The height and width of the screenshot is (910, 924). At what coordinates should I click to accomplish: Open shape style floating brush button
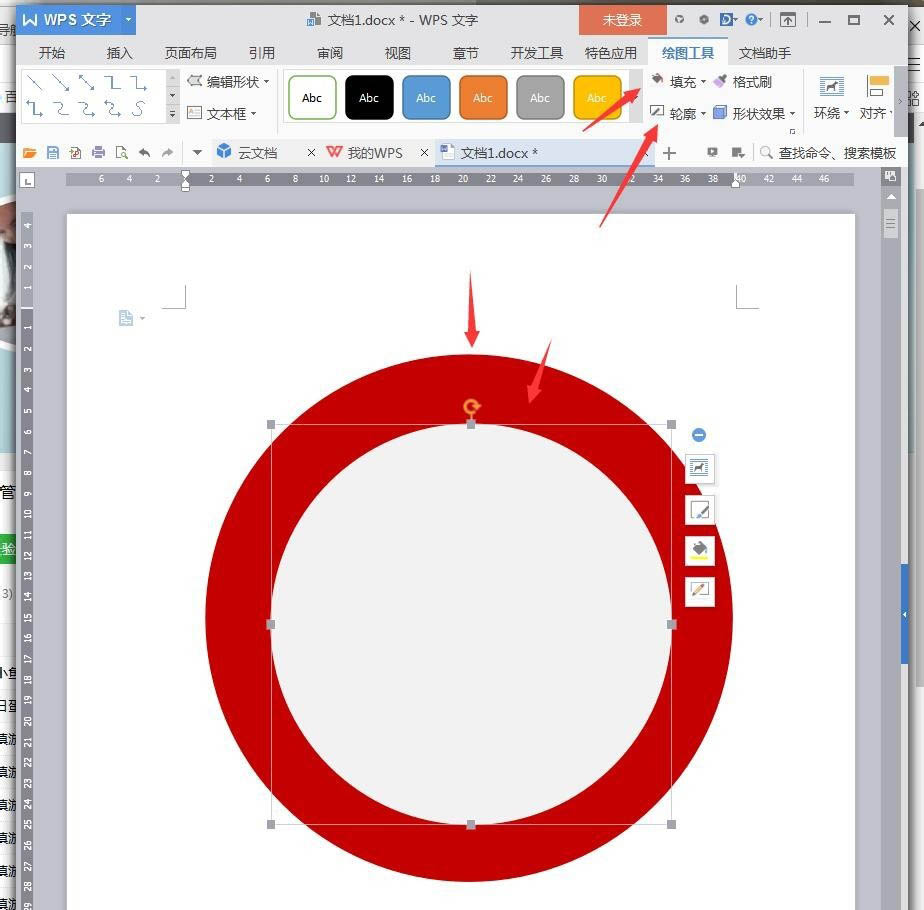tap(699, 510)
